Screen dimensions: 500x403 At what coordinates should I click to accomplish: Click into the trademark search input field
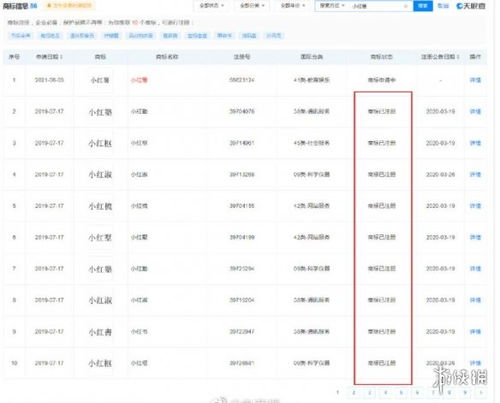click(x=377, y=6)
